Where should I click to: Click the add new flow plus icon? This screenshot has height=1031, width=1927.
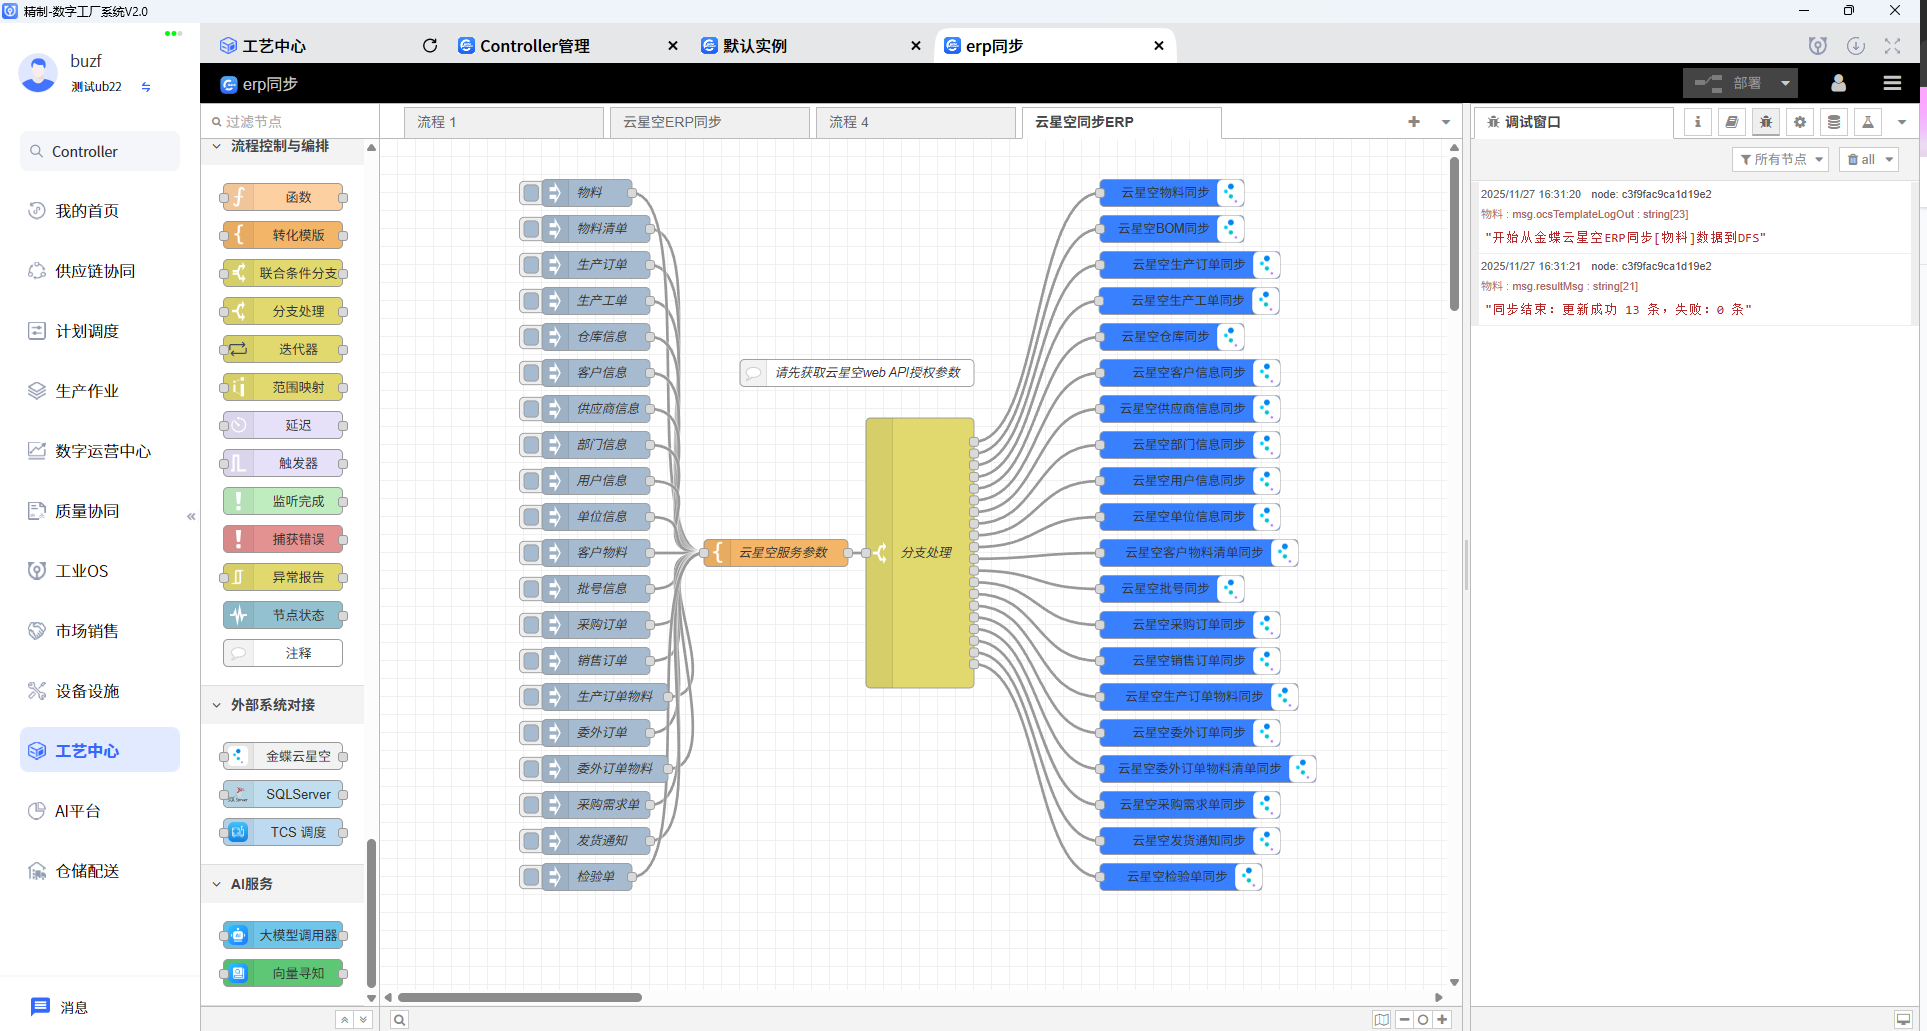tap(1414, 122)
